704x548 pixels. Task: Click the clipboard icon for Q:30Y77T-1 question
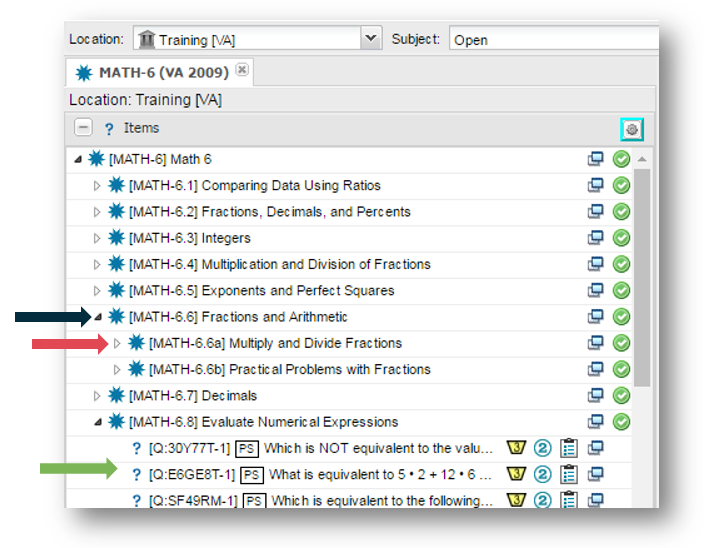tap(569, 448)
